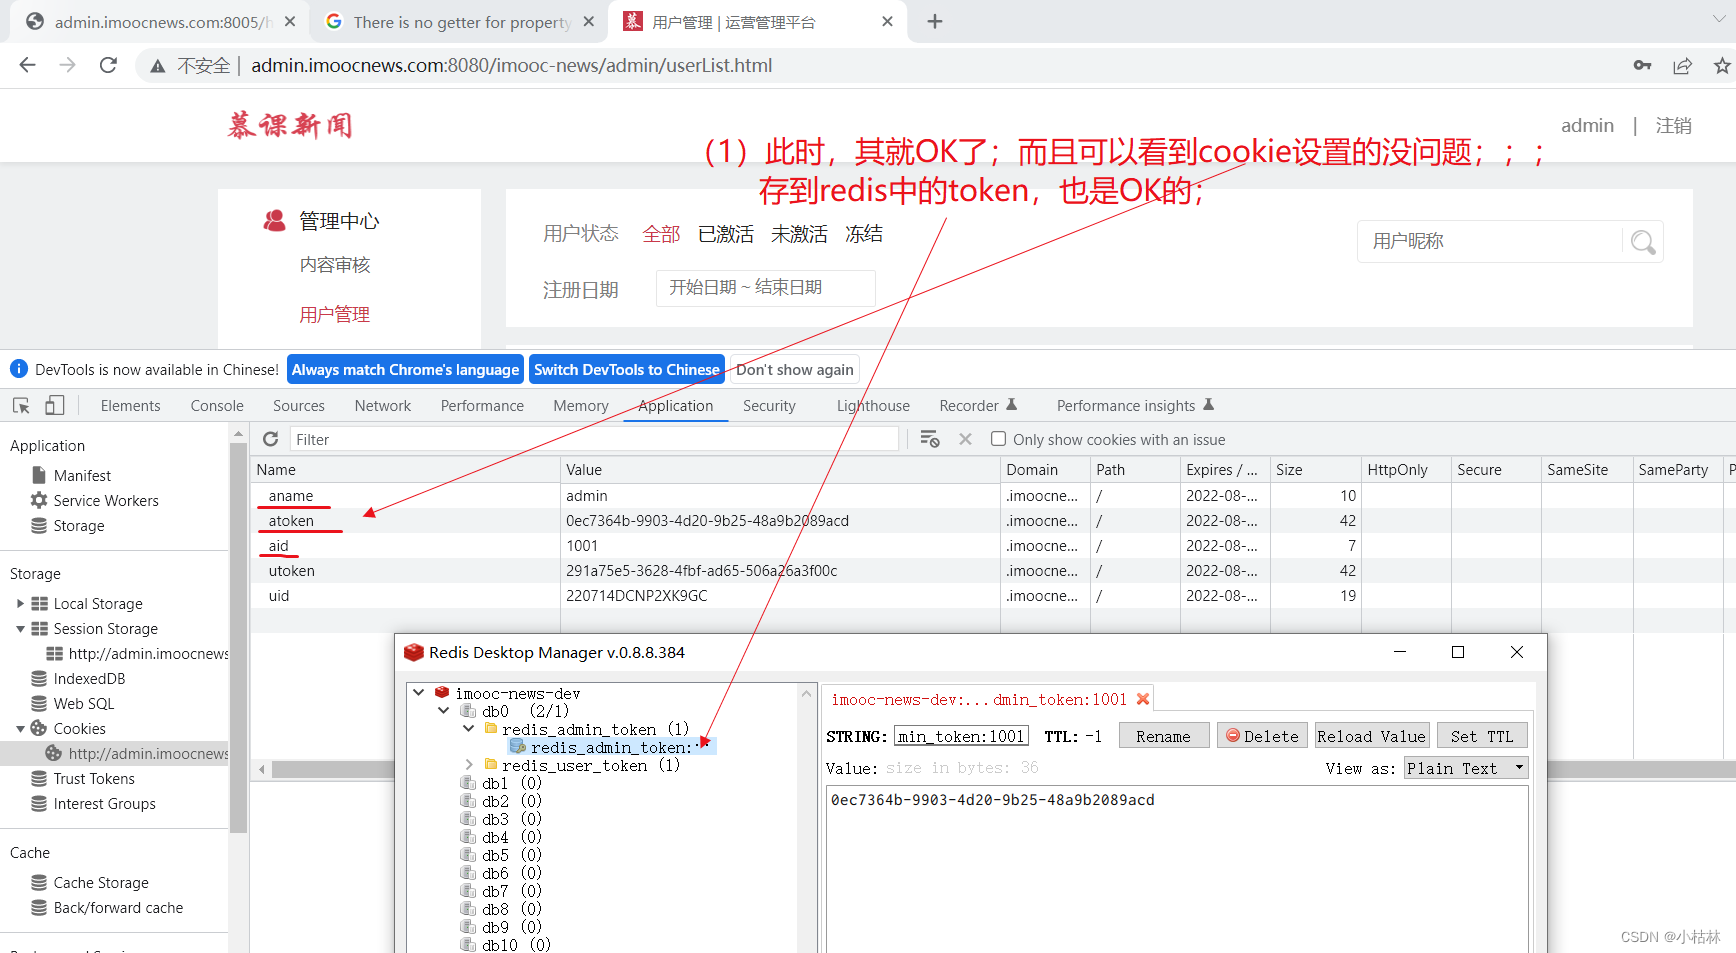Viewport: 1736px width, 953px height.
Task: Check 'Only show cookies with an issue'
Action: (x=998, y=439)
